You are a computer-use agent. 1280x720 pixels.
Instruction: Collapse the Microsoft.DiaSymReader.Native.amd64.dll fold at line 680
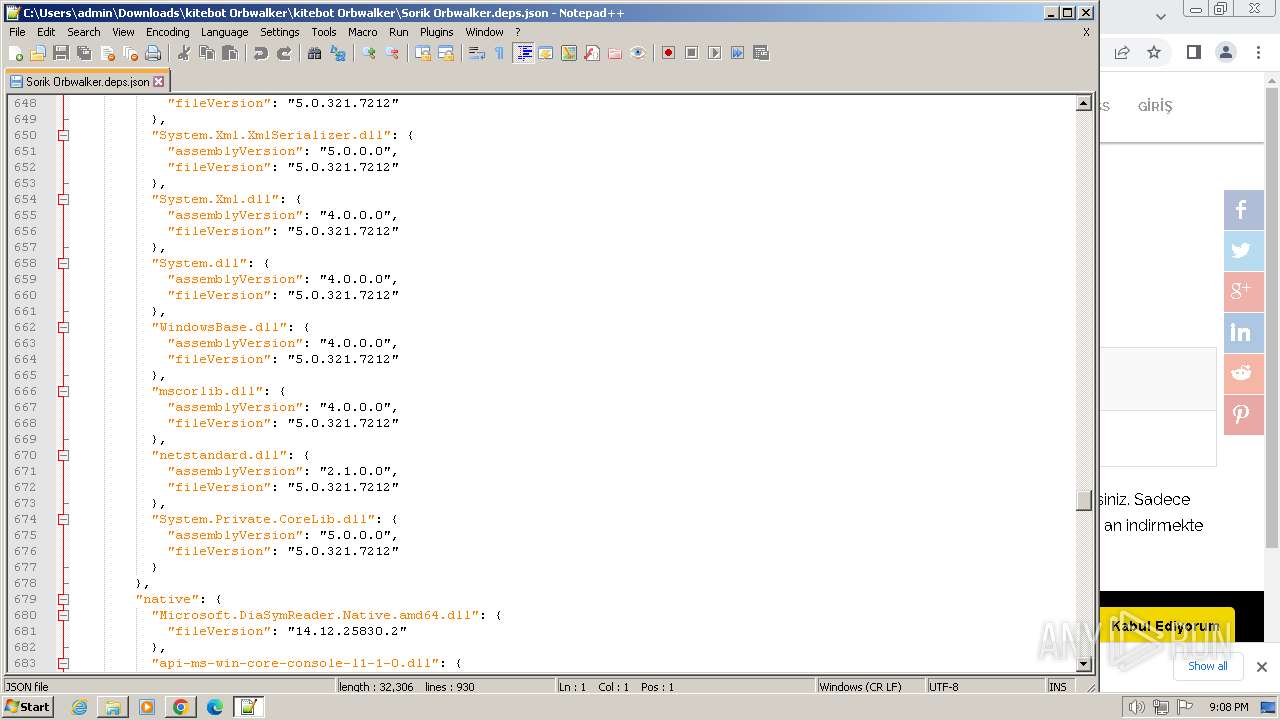pyautogui.click(x=63, y=615)
